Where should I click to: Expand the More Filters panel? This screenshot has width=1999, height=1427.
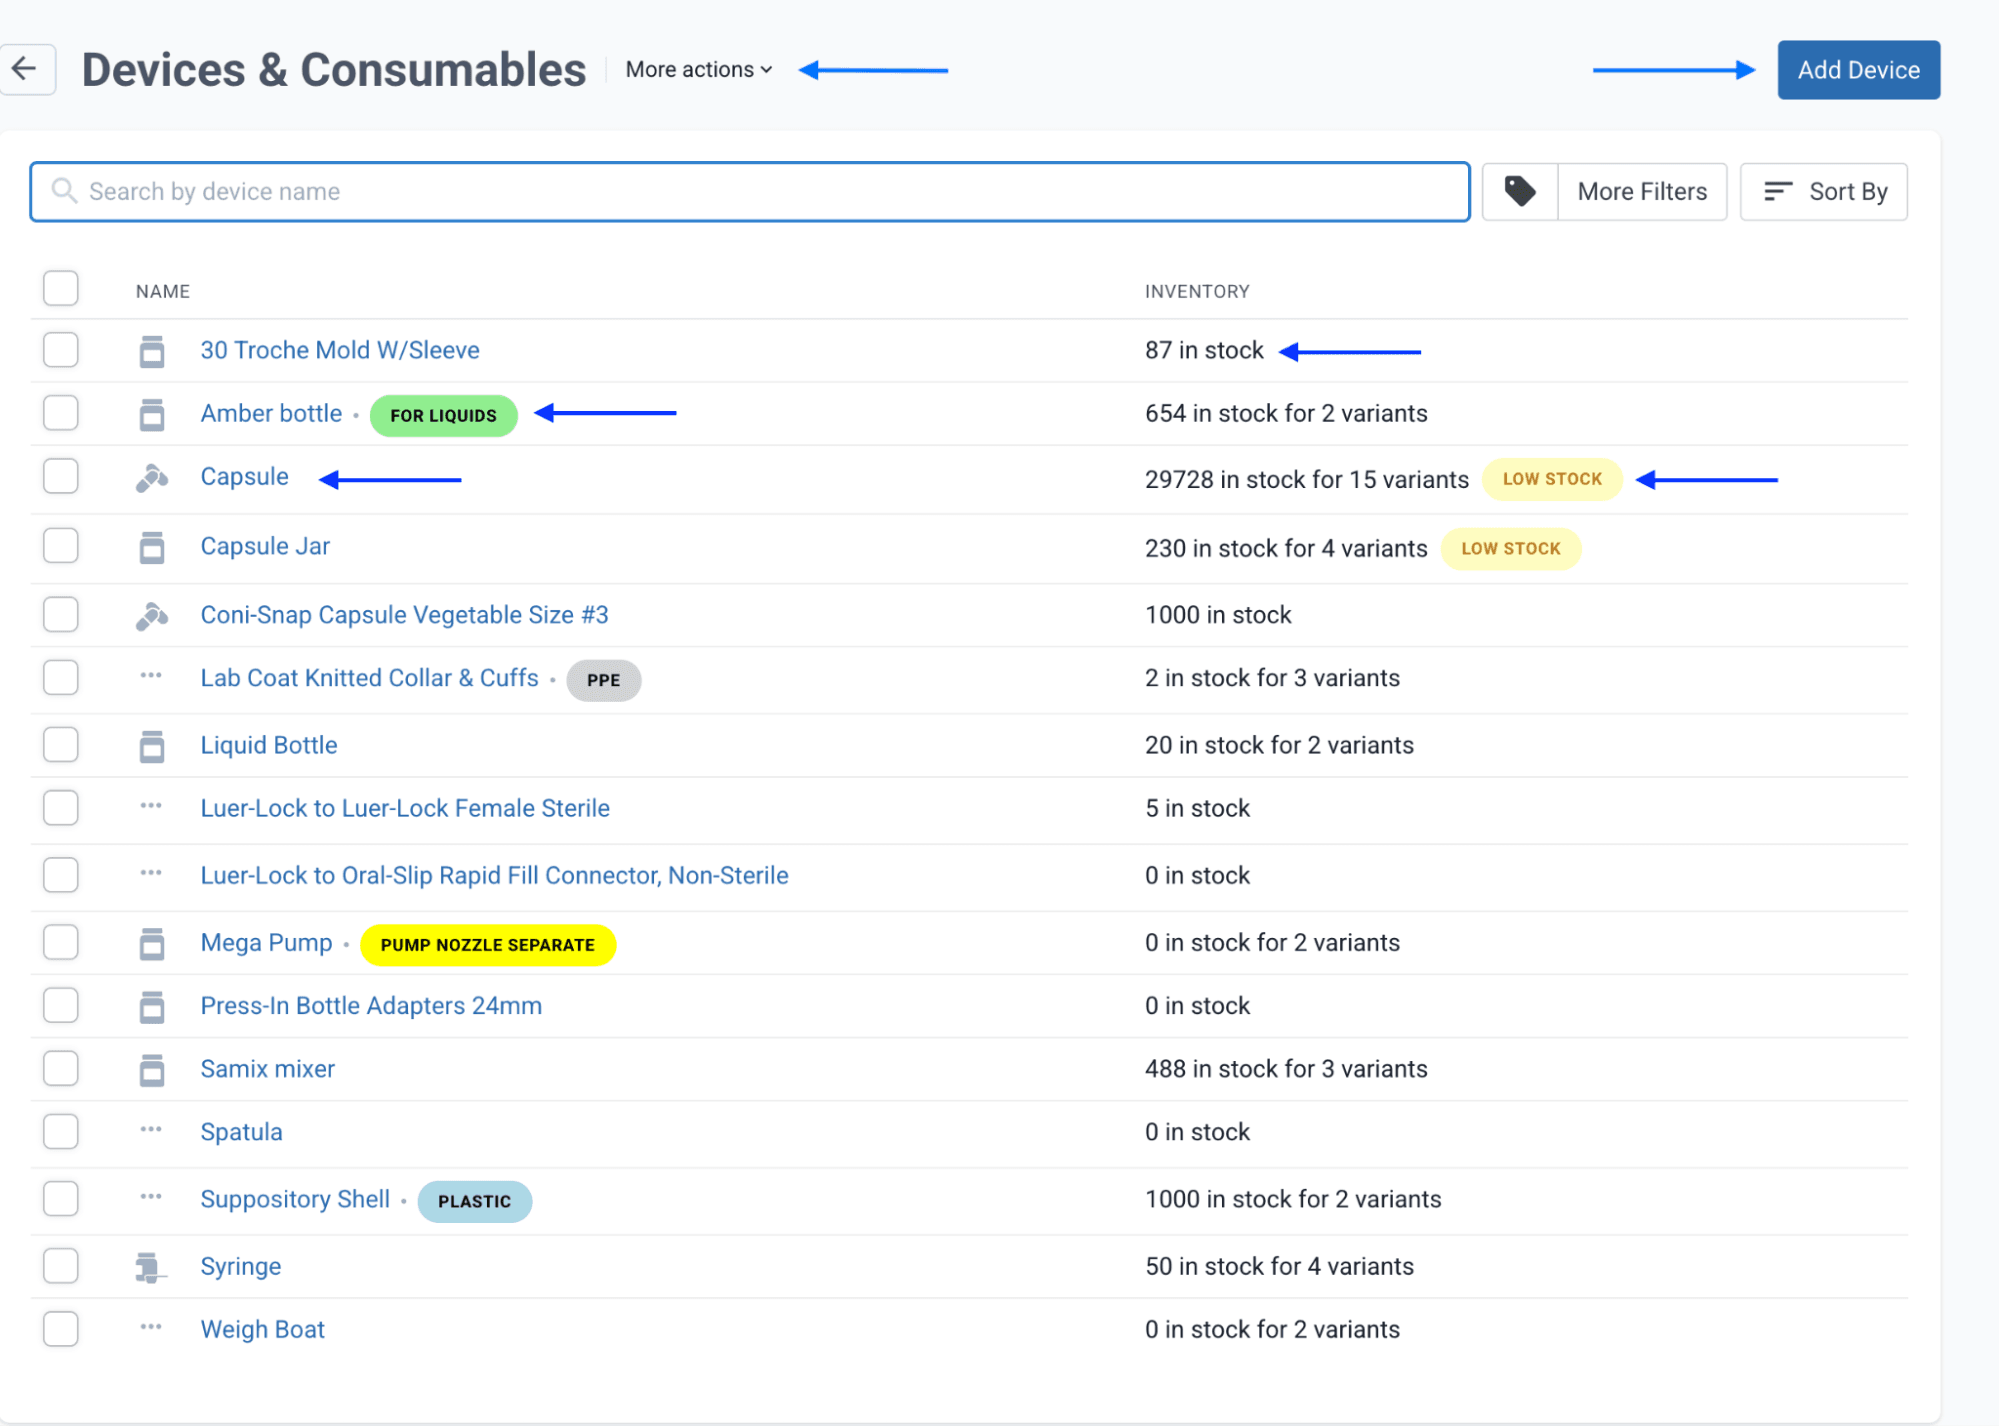1642,191
